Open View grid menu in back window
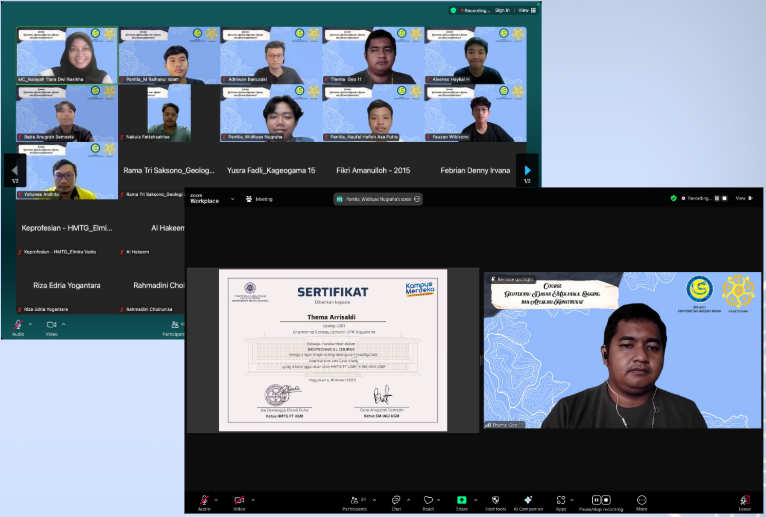The width and height of the screenshot is (766, 517). tap(527, 10)
